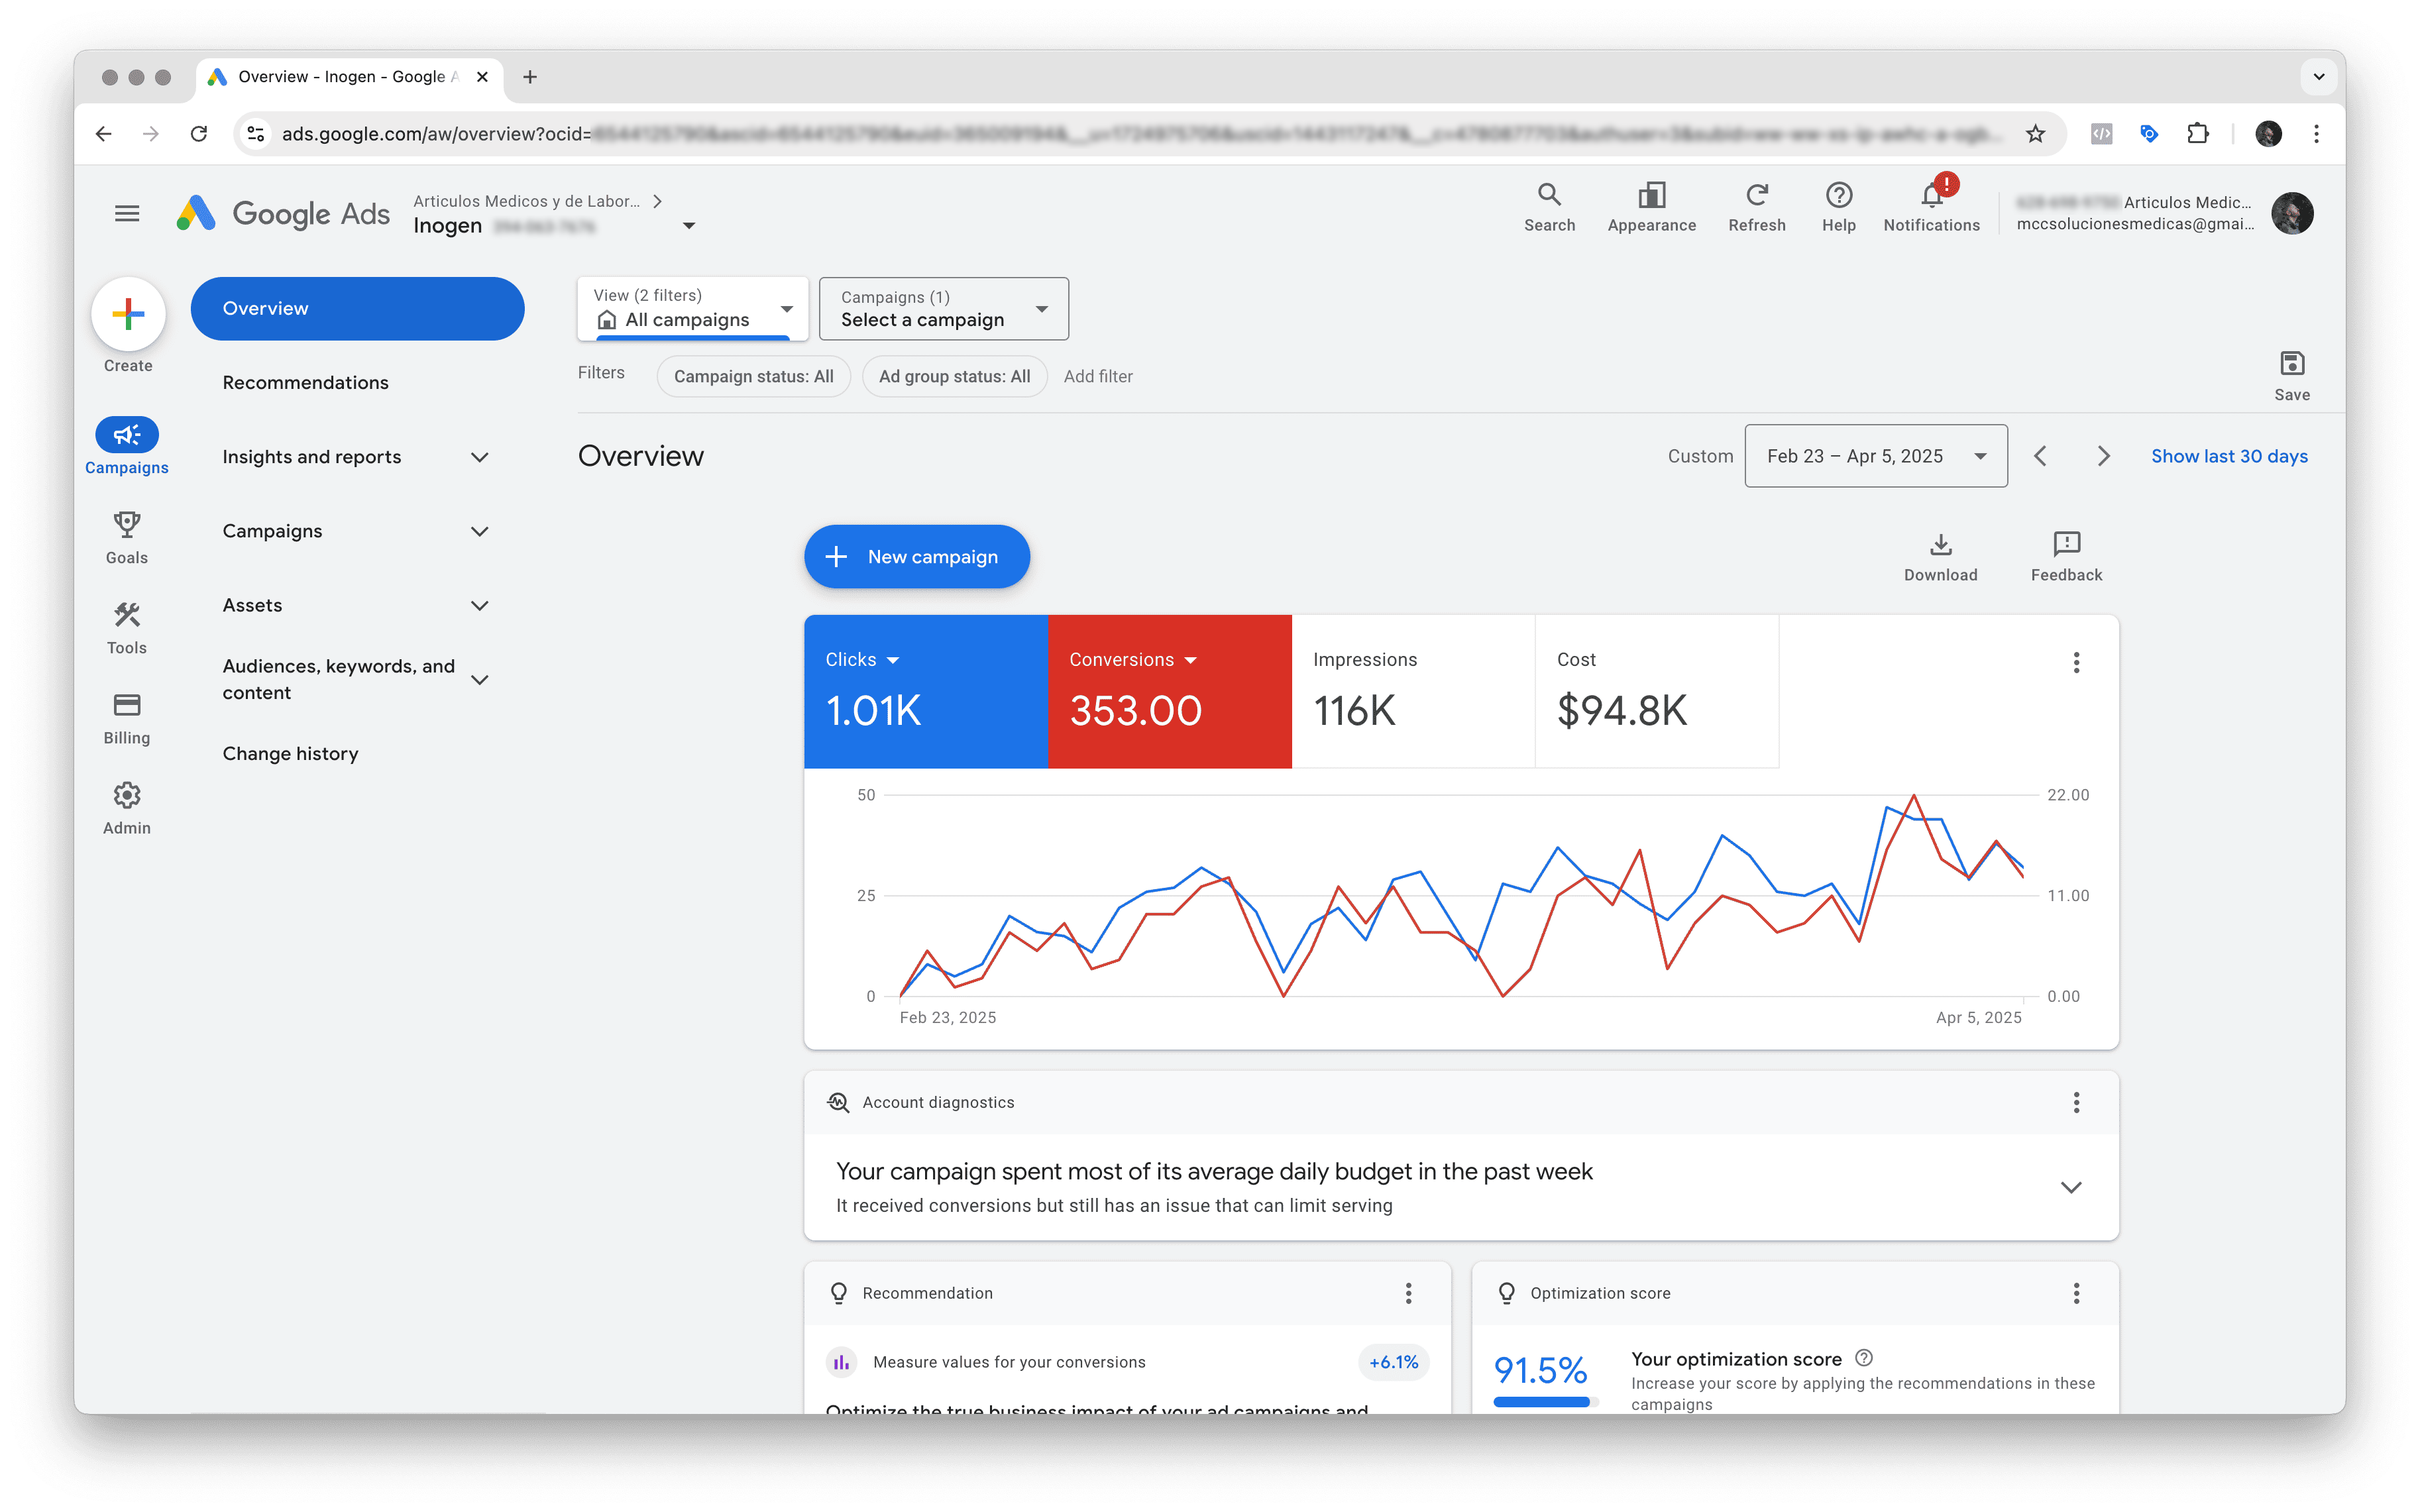2420x1512 pixels.
Task: Open the Tools section icon
Action: point(127,615)
